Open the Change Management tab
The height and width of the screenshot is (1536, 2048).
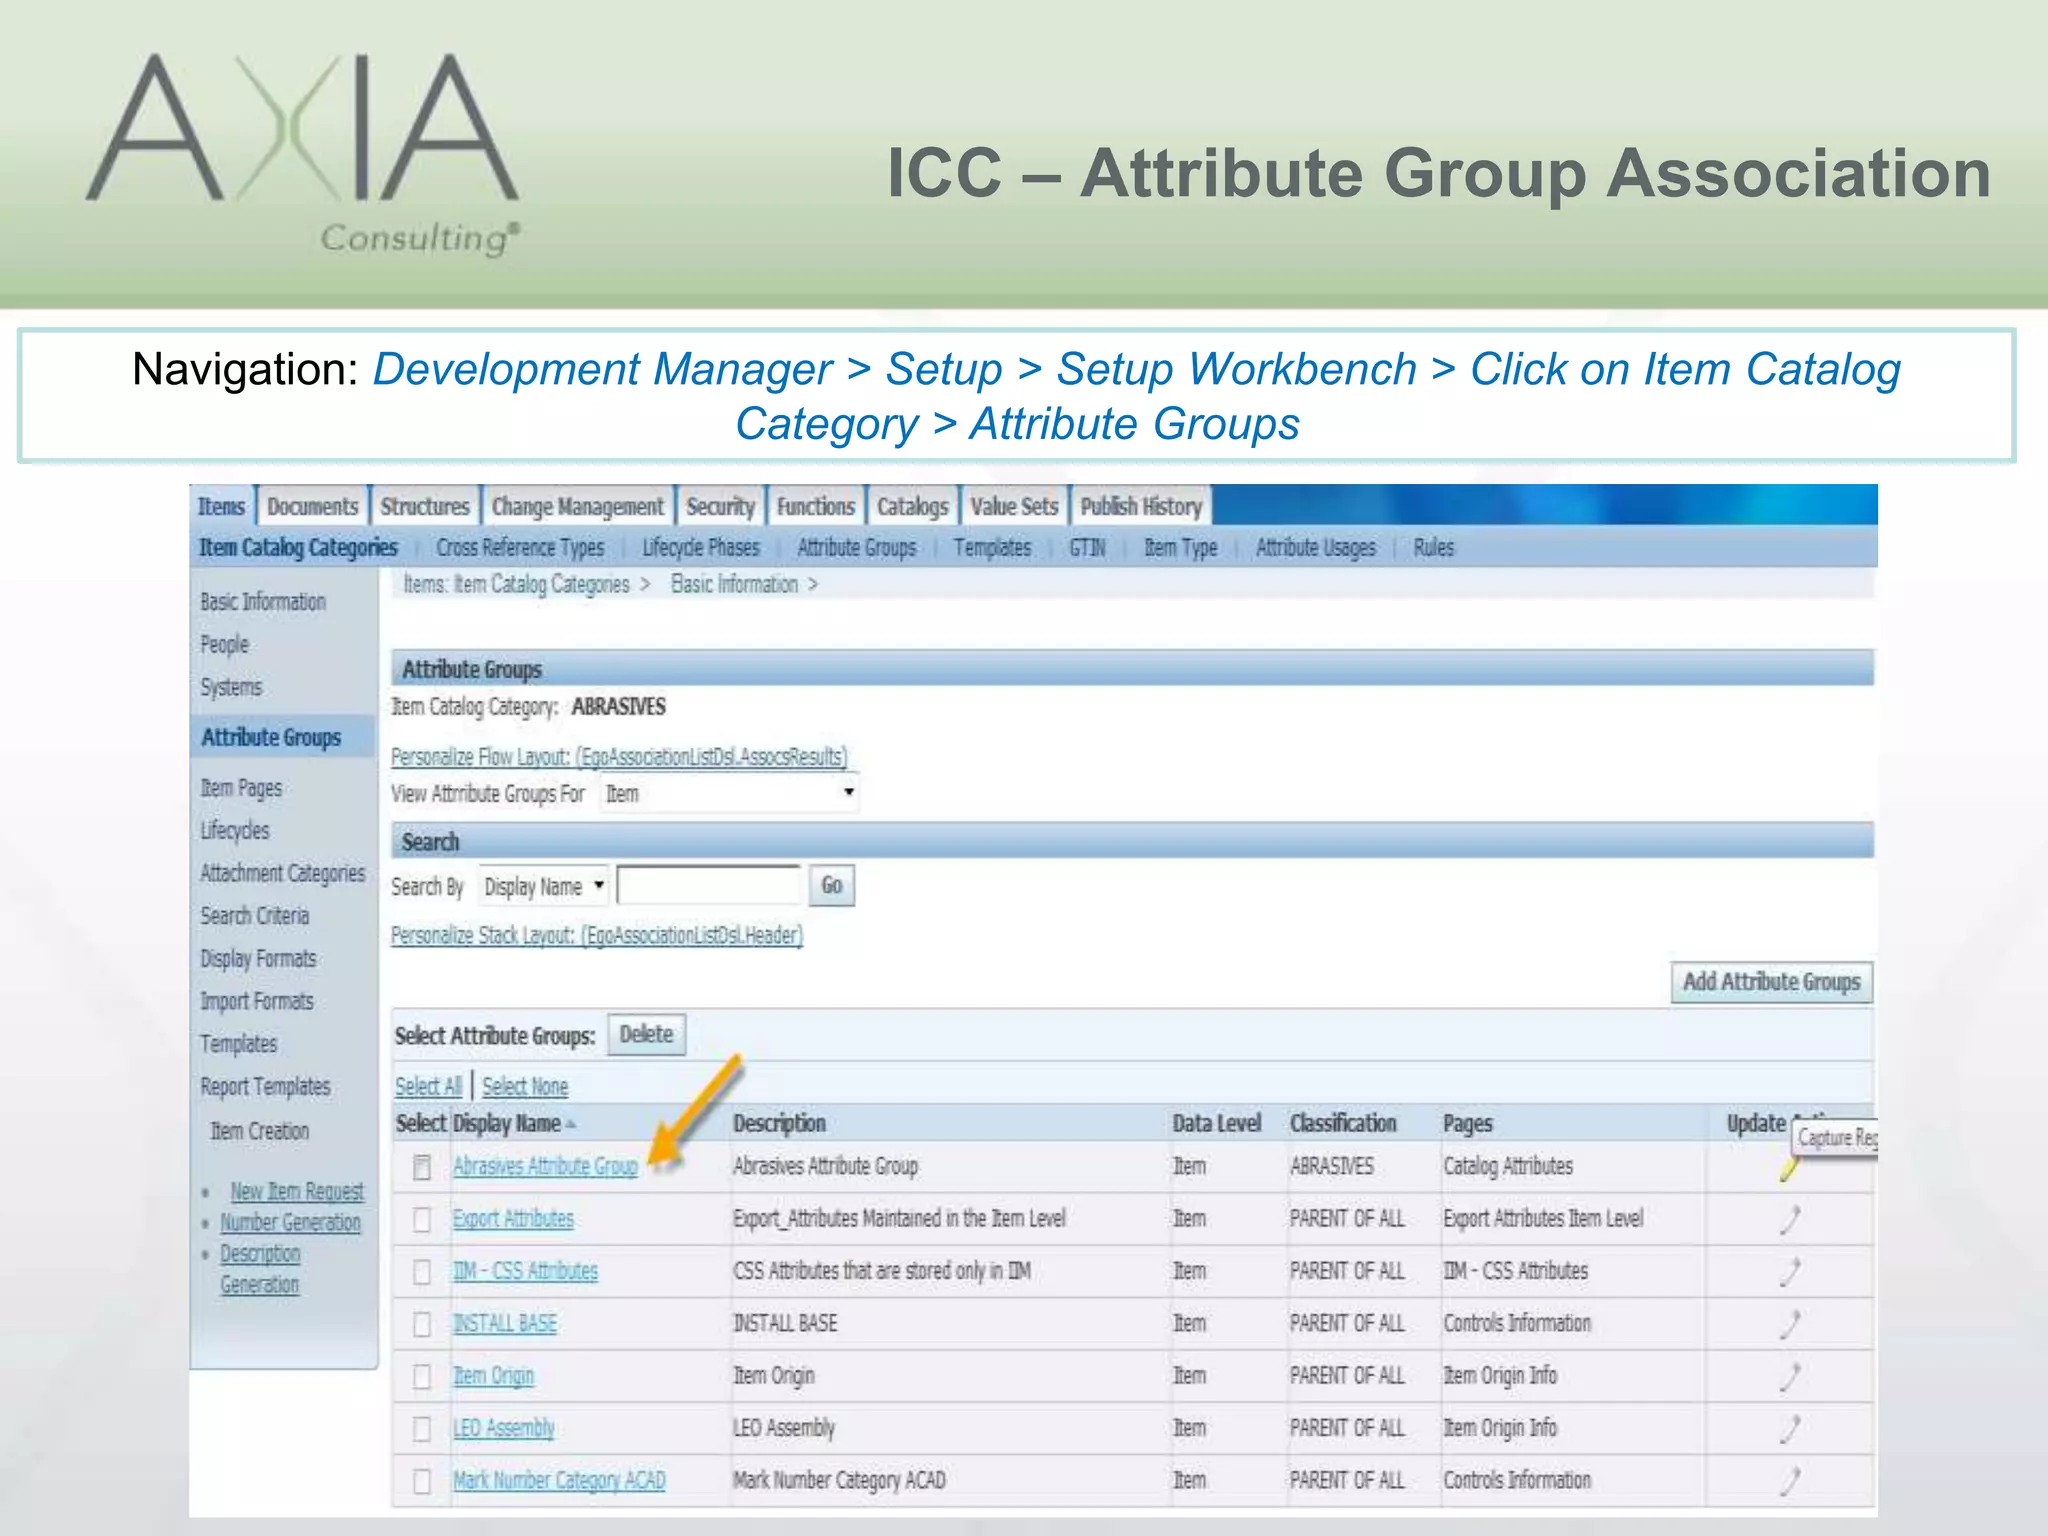(x=577, y=506)
